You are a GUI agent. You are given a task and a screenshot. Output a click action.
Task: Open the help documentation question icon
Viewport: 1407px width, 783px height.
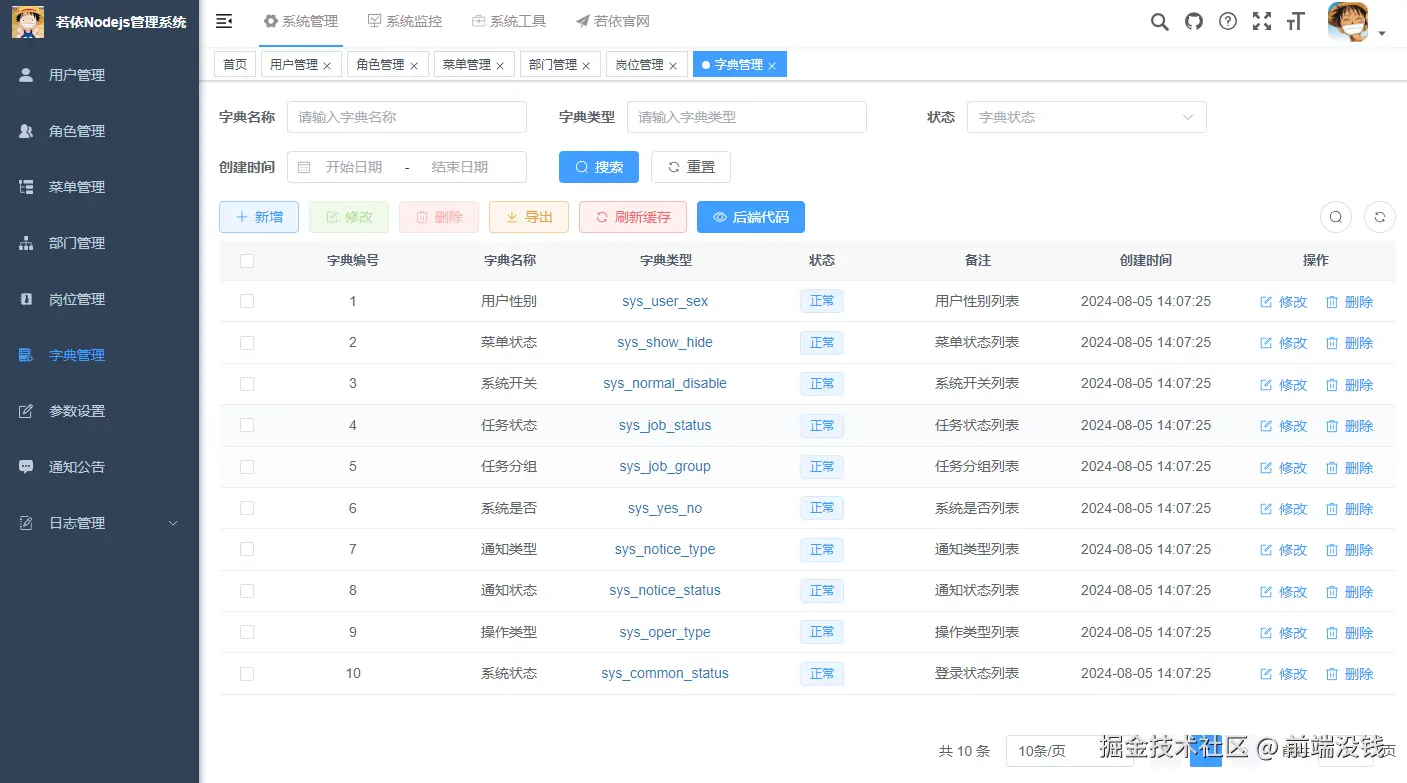coord(1228,22)
